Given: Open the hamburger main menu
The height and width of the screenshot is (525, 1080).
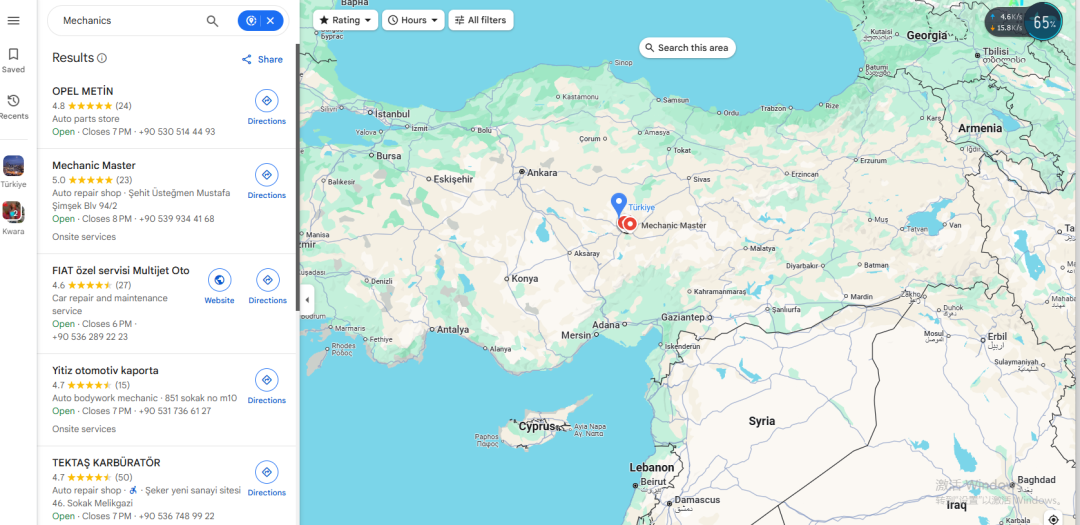Looking at the screenshot, I should [13, 21].
